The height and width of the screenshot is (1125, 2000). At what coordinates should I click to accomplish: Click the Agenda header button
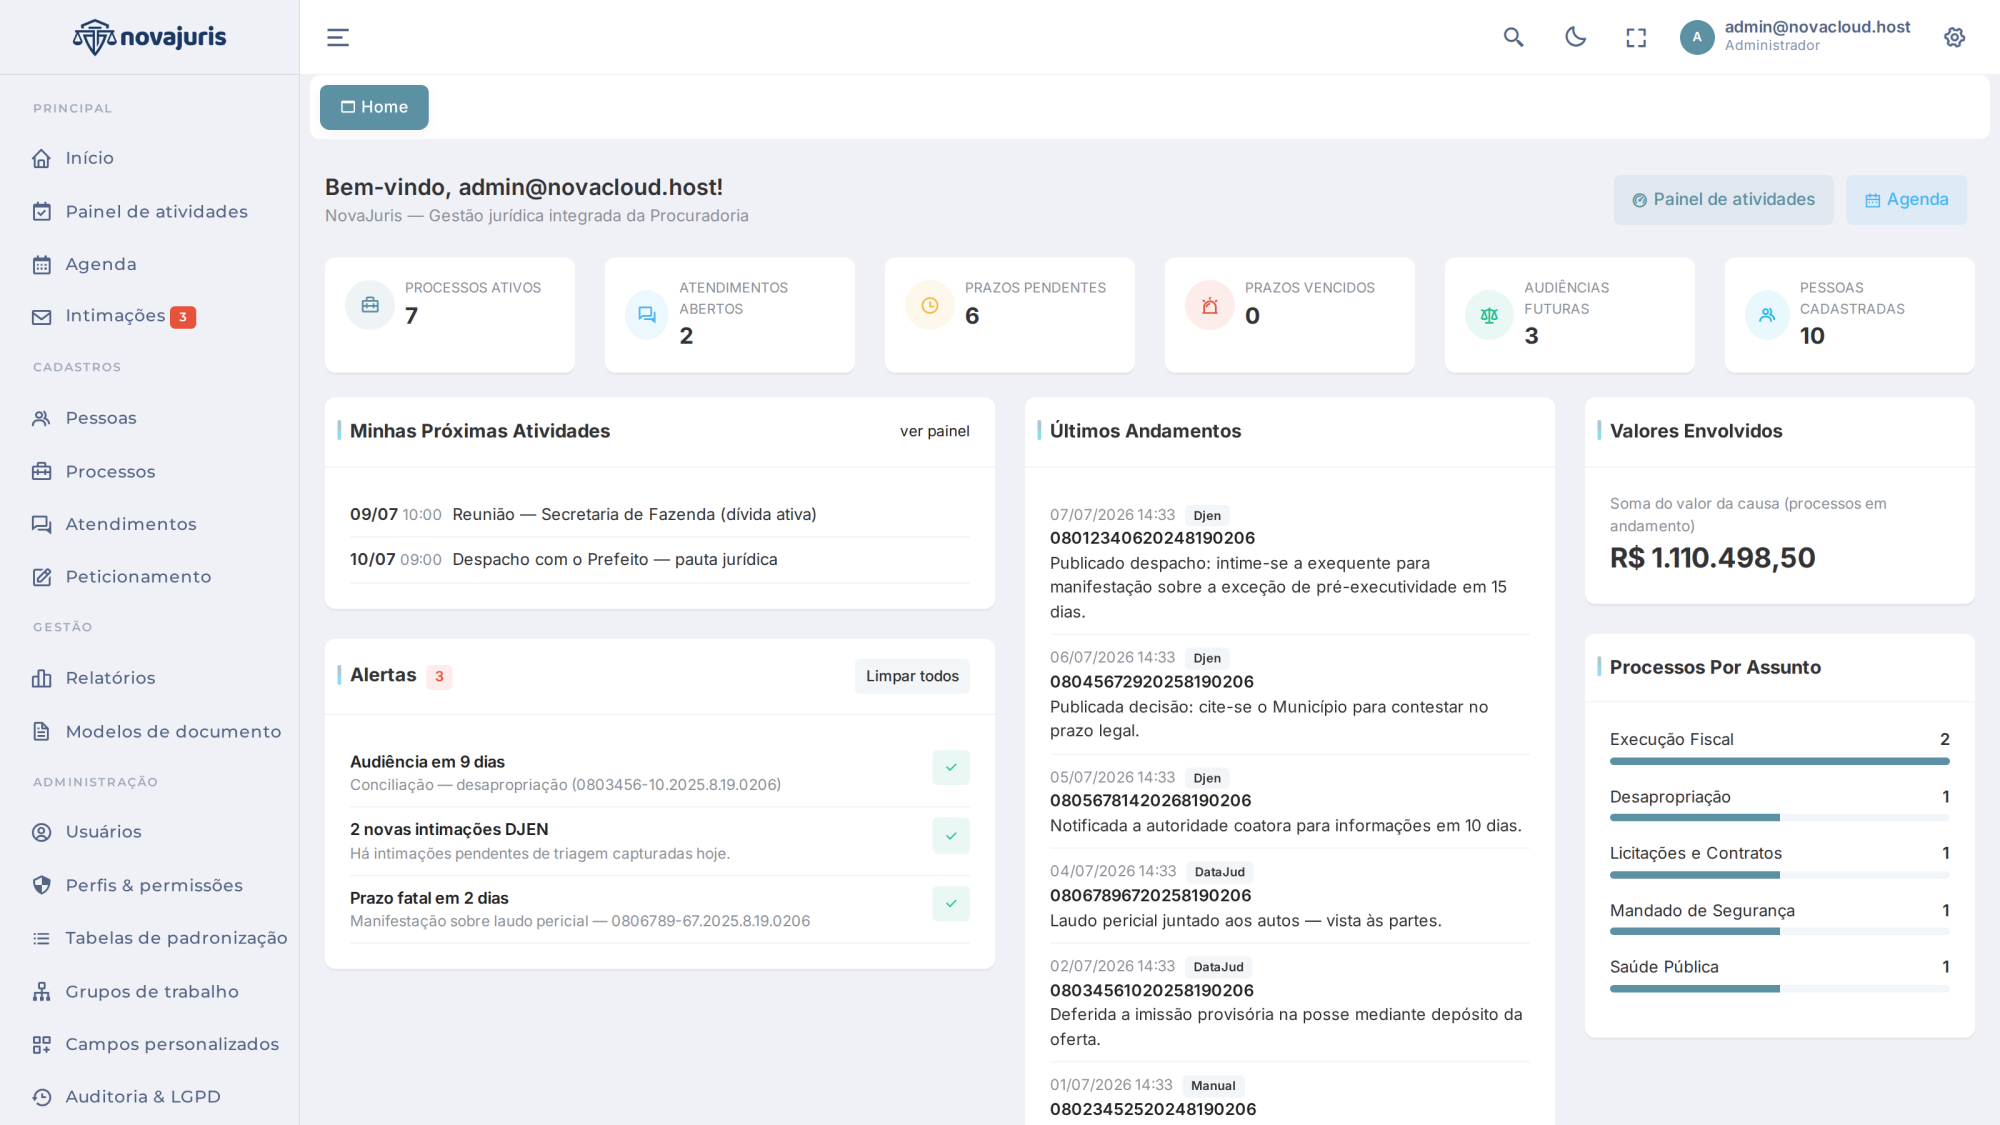tap(1906, 200)
